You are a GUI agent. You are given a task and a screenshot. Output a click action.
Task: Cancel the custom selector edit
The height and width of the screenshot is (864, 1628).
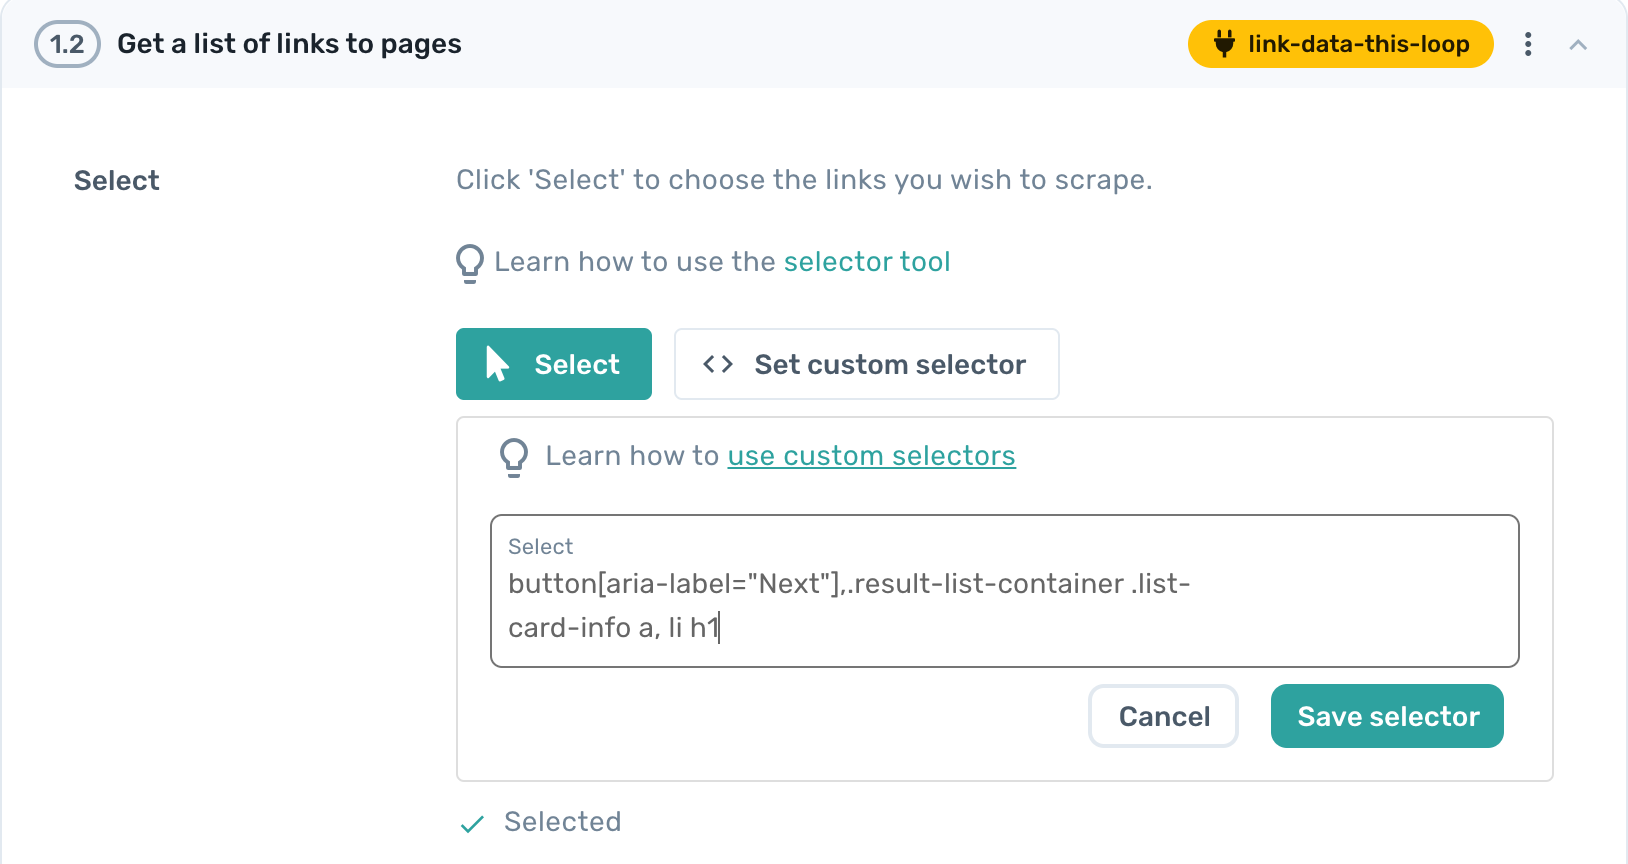[1163, 716]
